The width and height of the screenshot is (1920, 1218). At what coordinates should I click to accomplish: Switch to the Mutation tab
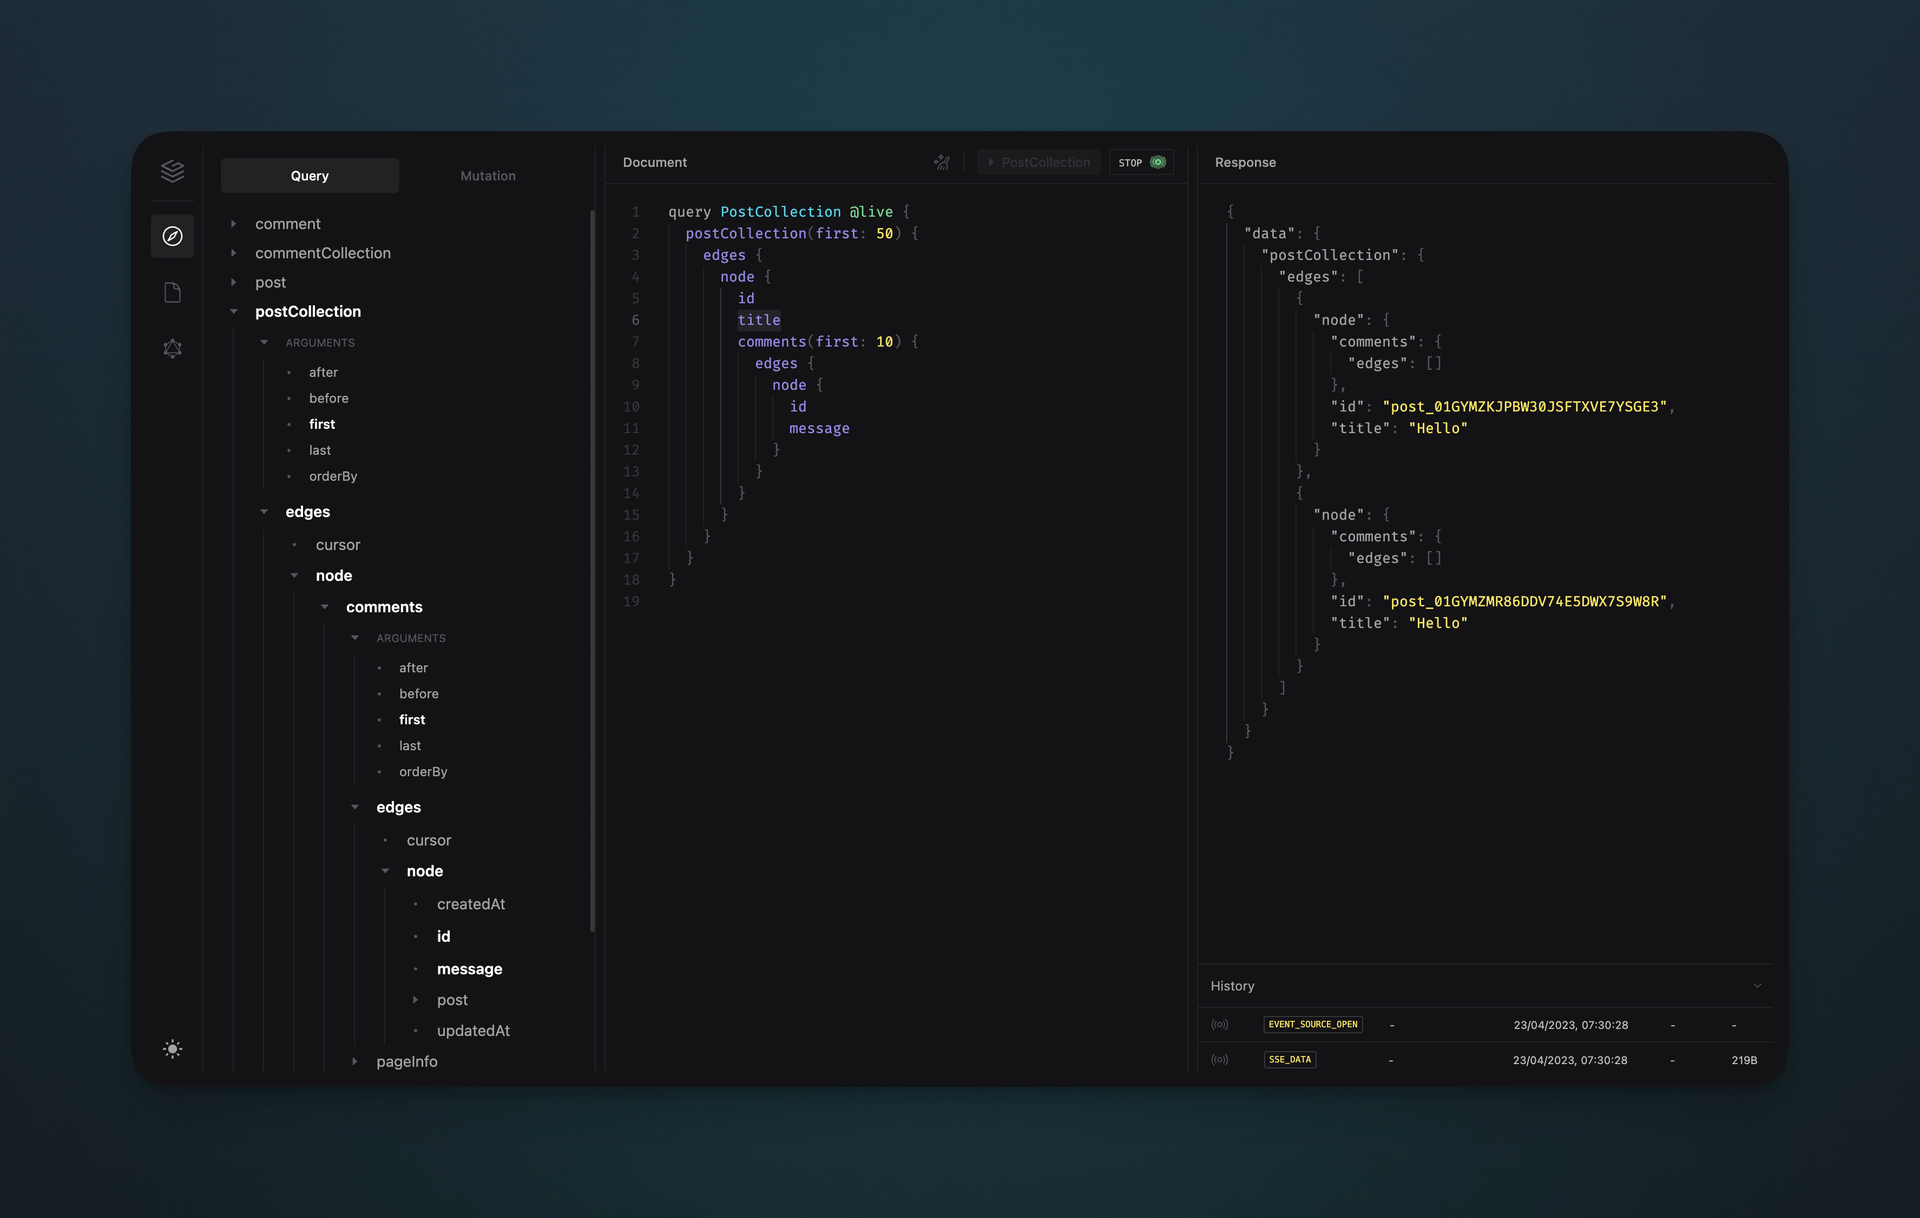tap(488, 176)
